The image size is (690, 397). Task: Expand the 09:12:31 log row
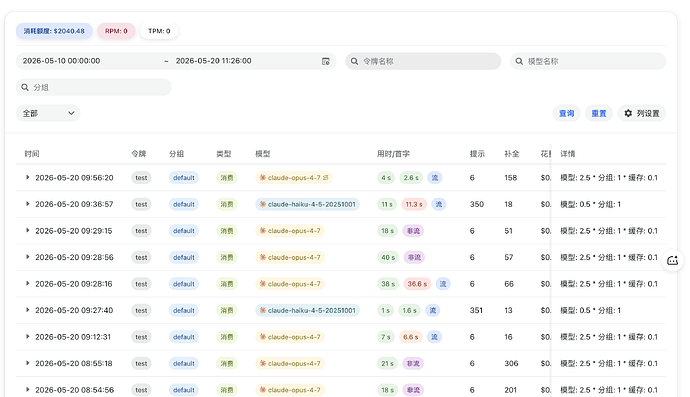point(27,336)
